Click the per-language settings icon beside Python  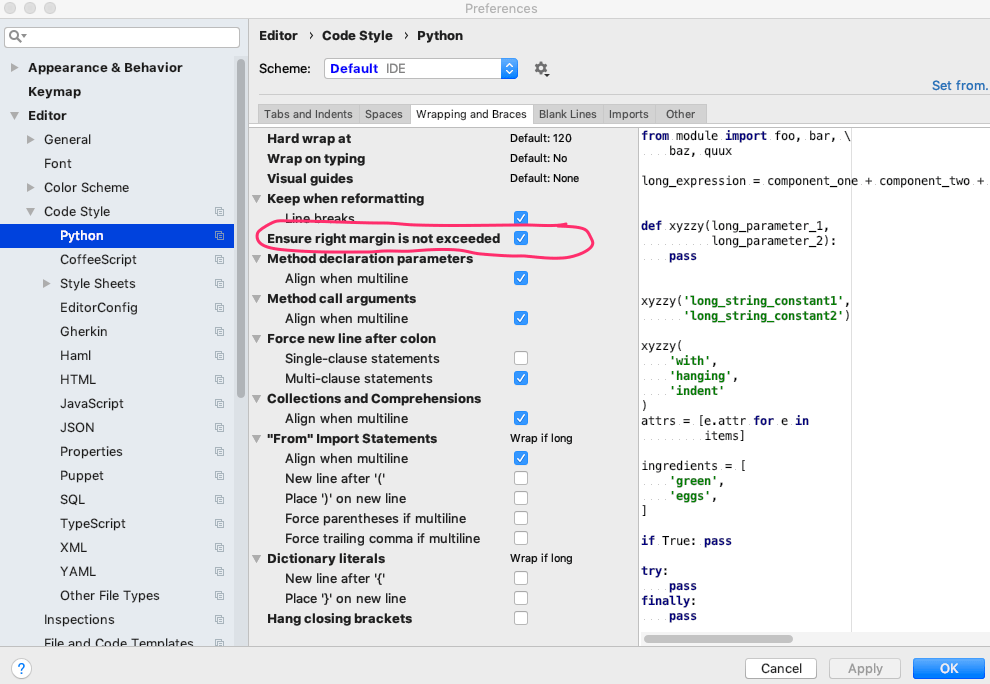(220, 235)
